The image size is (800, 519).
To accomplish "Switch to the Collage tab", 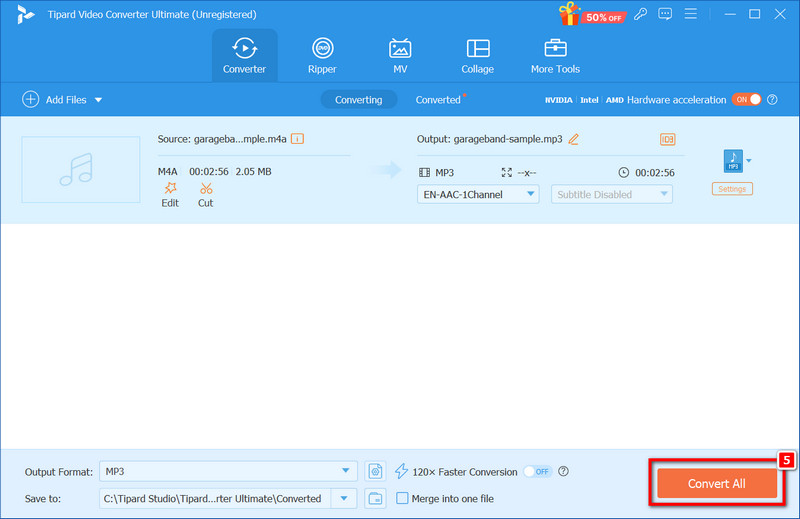I will [x=478, y=56].
